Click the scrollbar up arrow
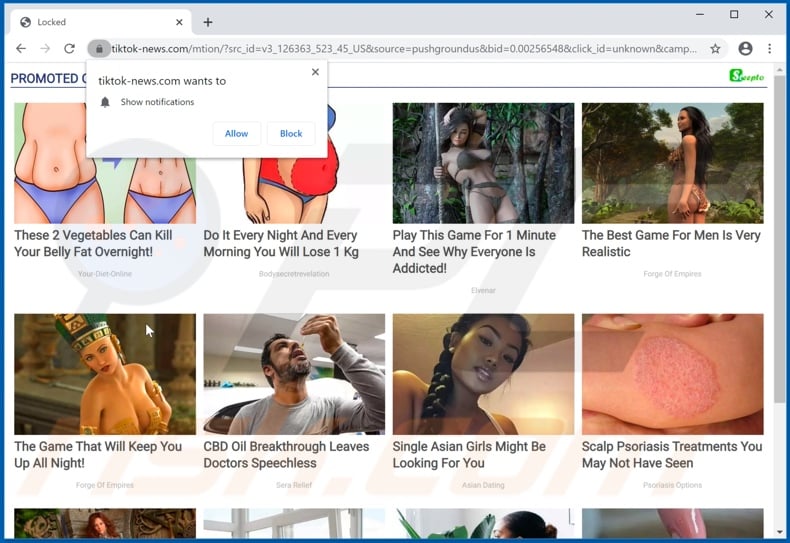 pyautogui.click(x=779, y=69)
